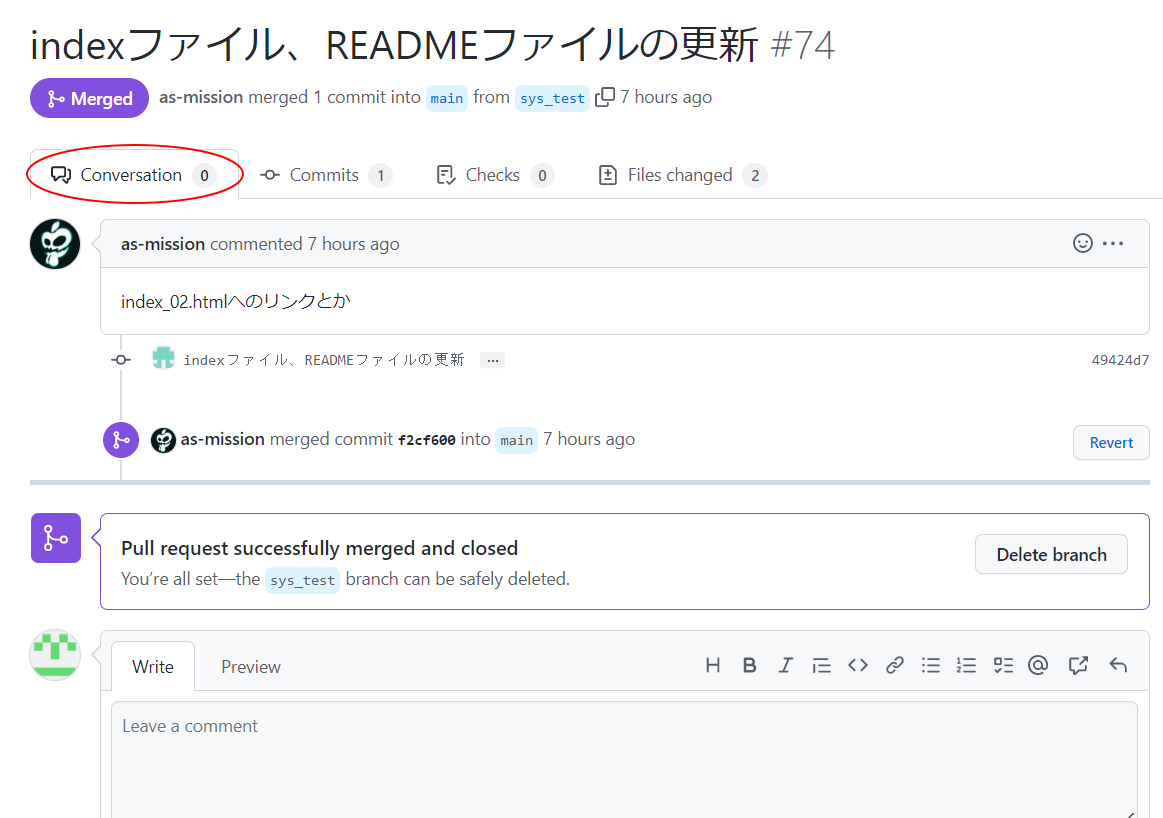Image resolution: width=1163 pixels, height=818 pixels.
Task: Copy the sys_test branch name
Action: tap(605, 98)
